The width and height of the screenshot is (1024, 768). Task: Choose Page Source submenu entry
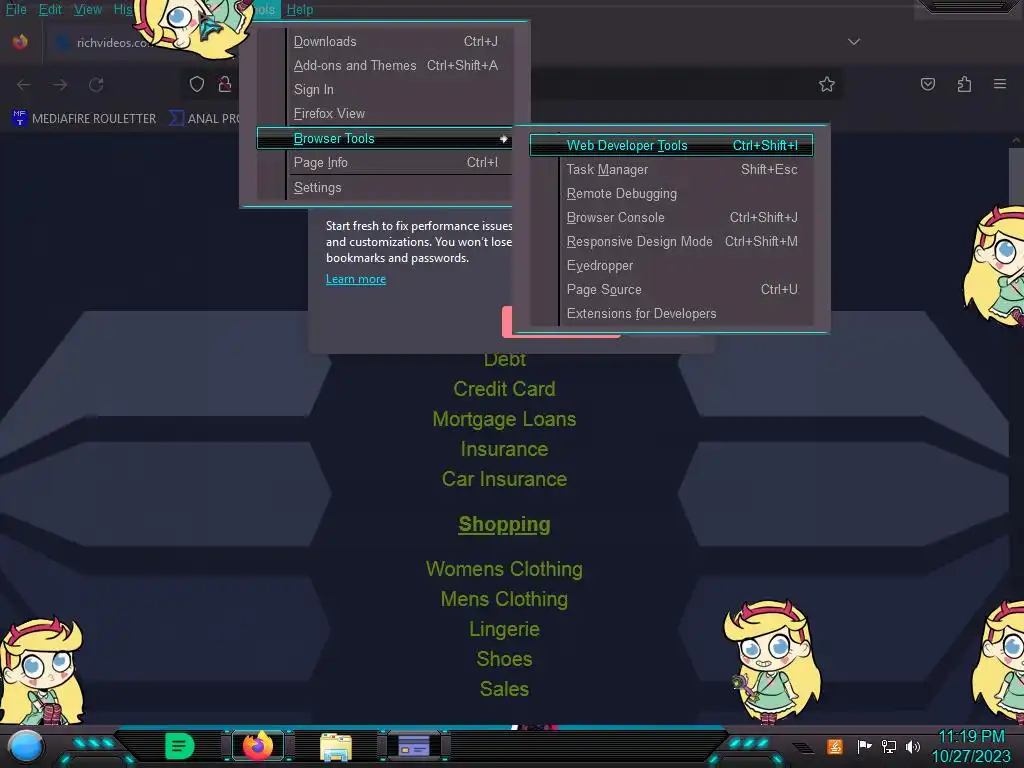pyautogui.click(x=671, y=289)
